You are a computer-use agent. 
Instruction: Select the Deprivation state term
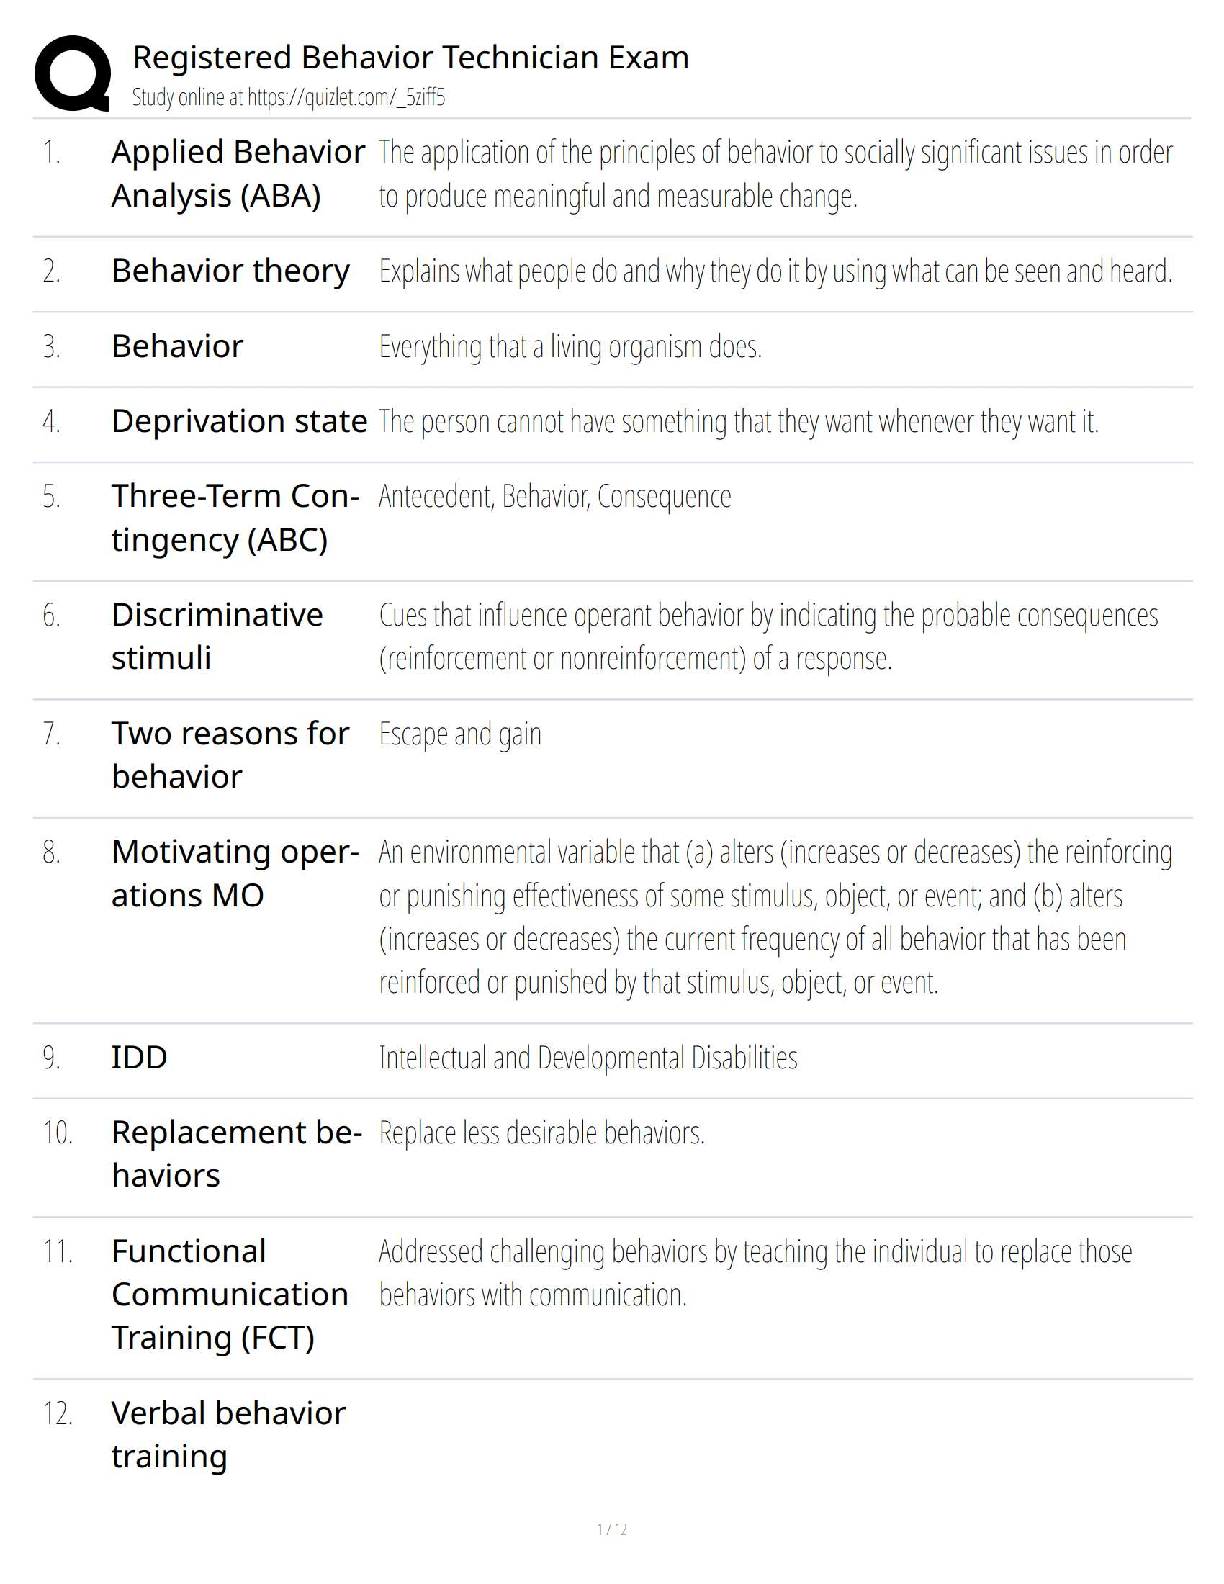239,421
